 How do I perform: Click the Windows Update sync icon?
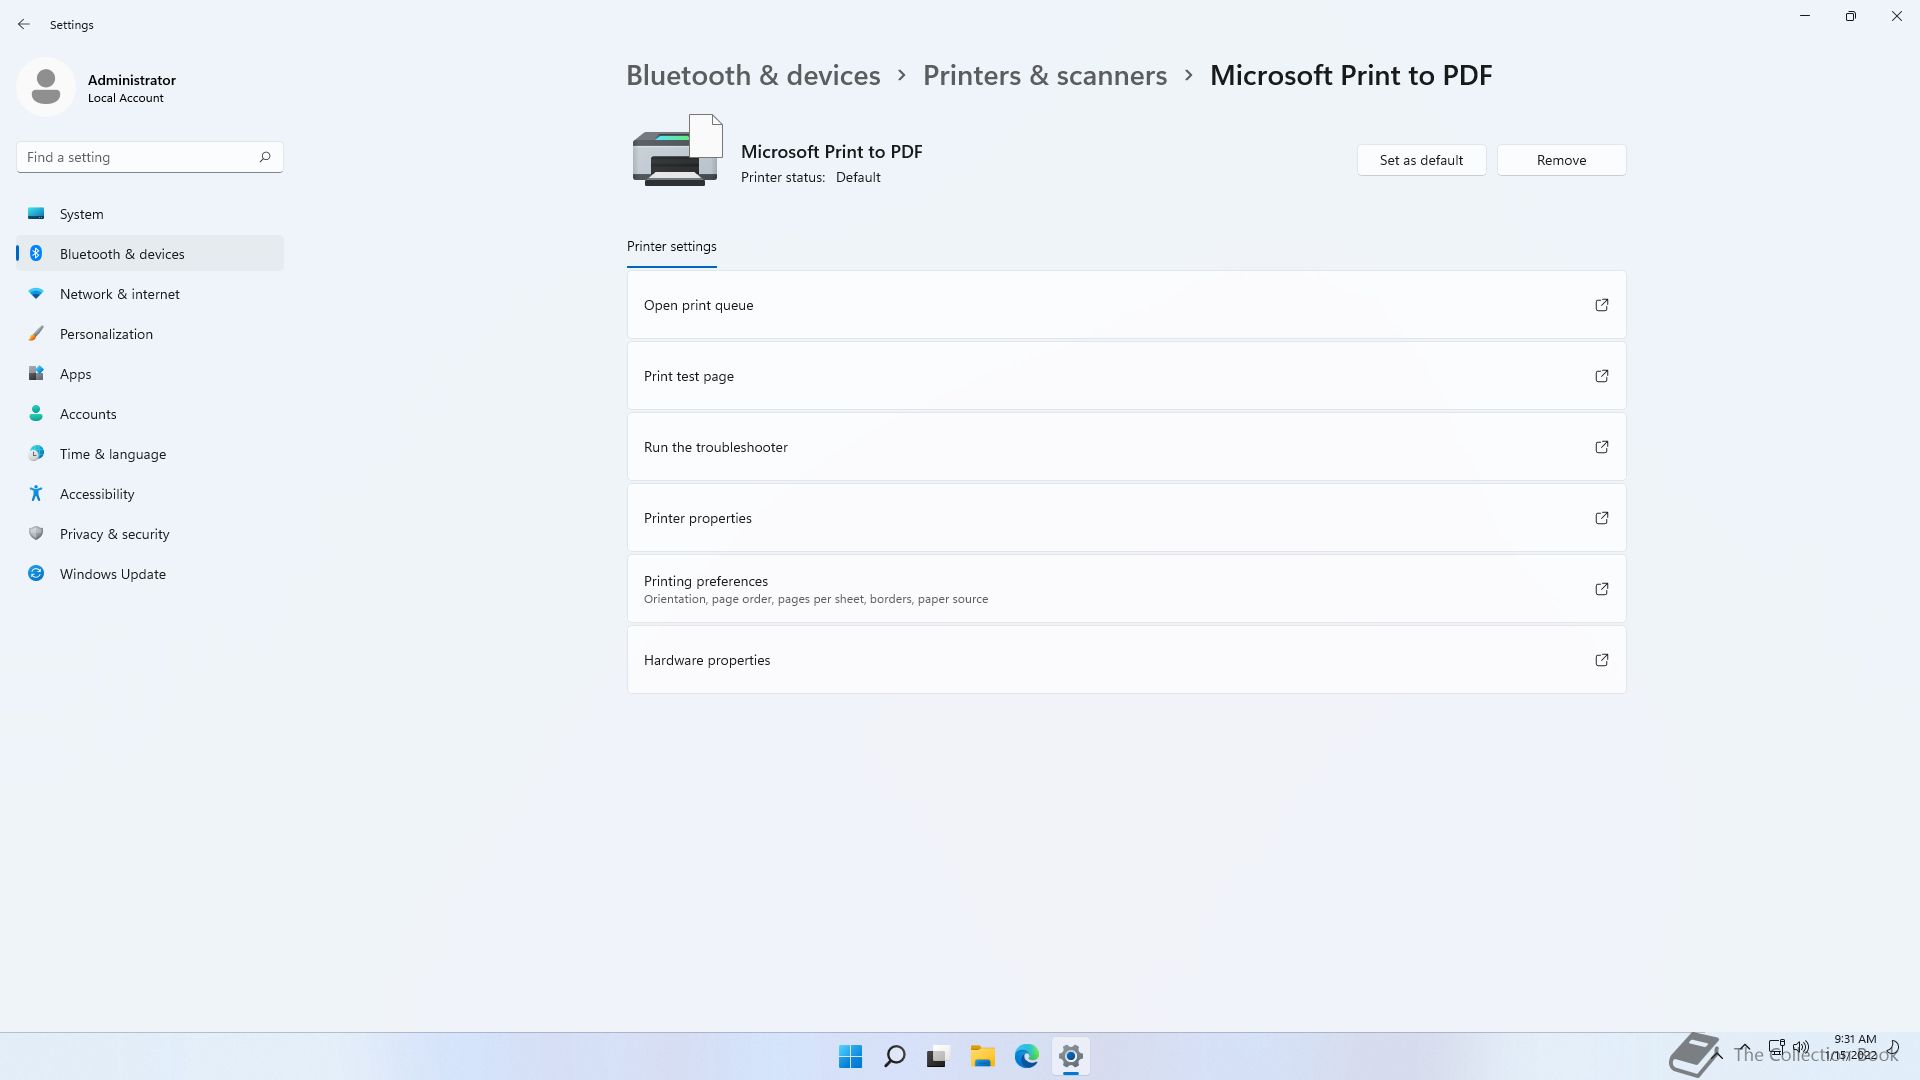point(36,573)
